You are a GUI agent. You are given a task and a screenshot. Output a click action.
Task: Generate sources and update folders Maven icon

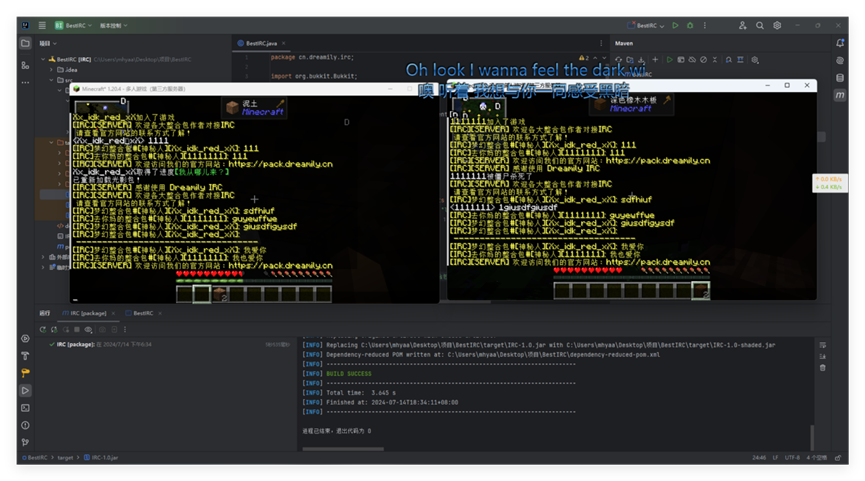630,60
